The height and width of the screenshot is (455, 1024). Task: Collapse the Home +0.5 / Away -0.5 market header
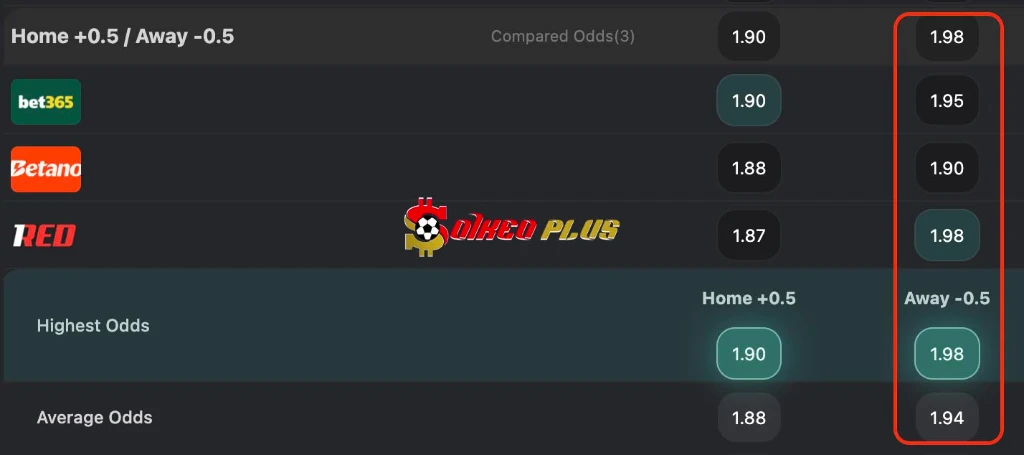123,37
